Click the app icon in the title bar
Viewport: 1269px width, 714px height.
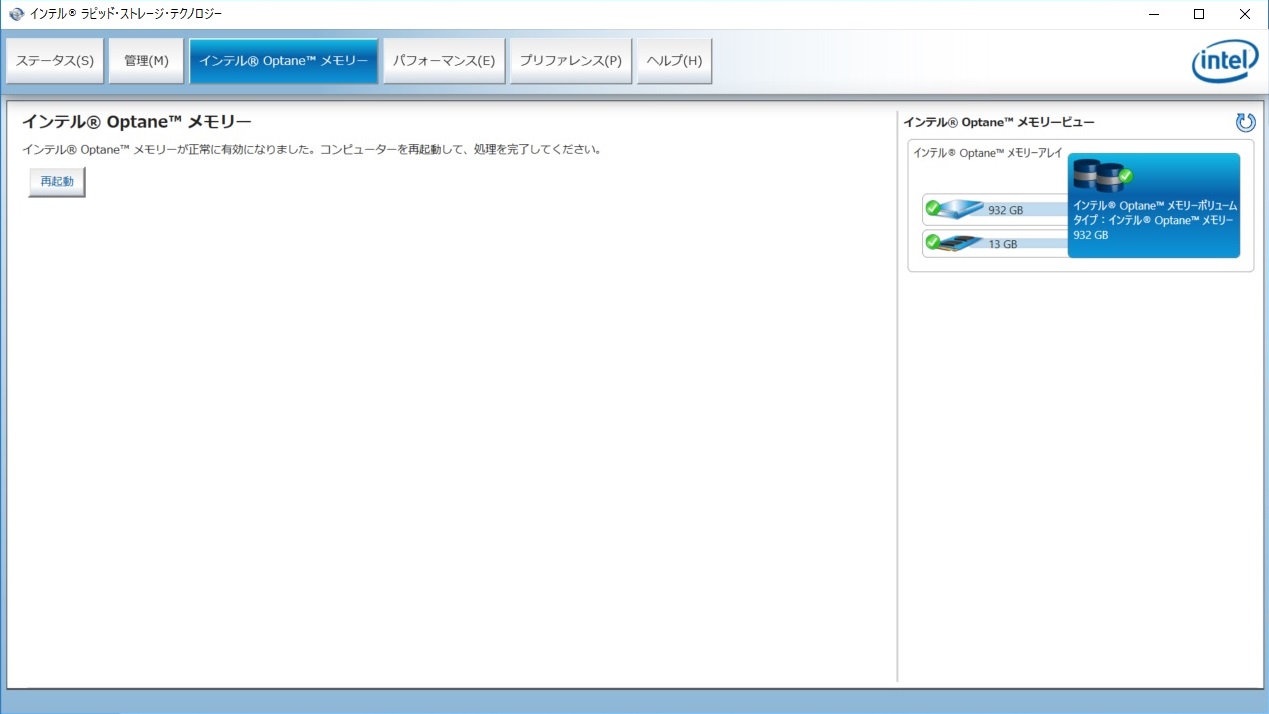(16, 14)
